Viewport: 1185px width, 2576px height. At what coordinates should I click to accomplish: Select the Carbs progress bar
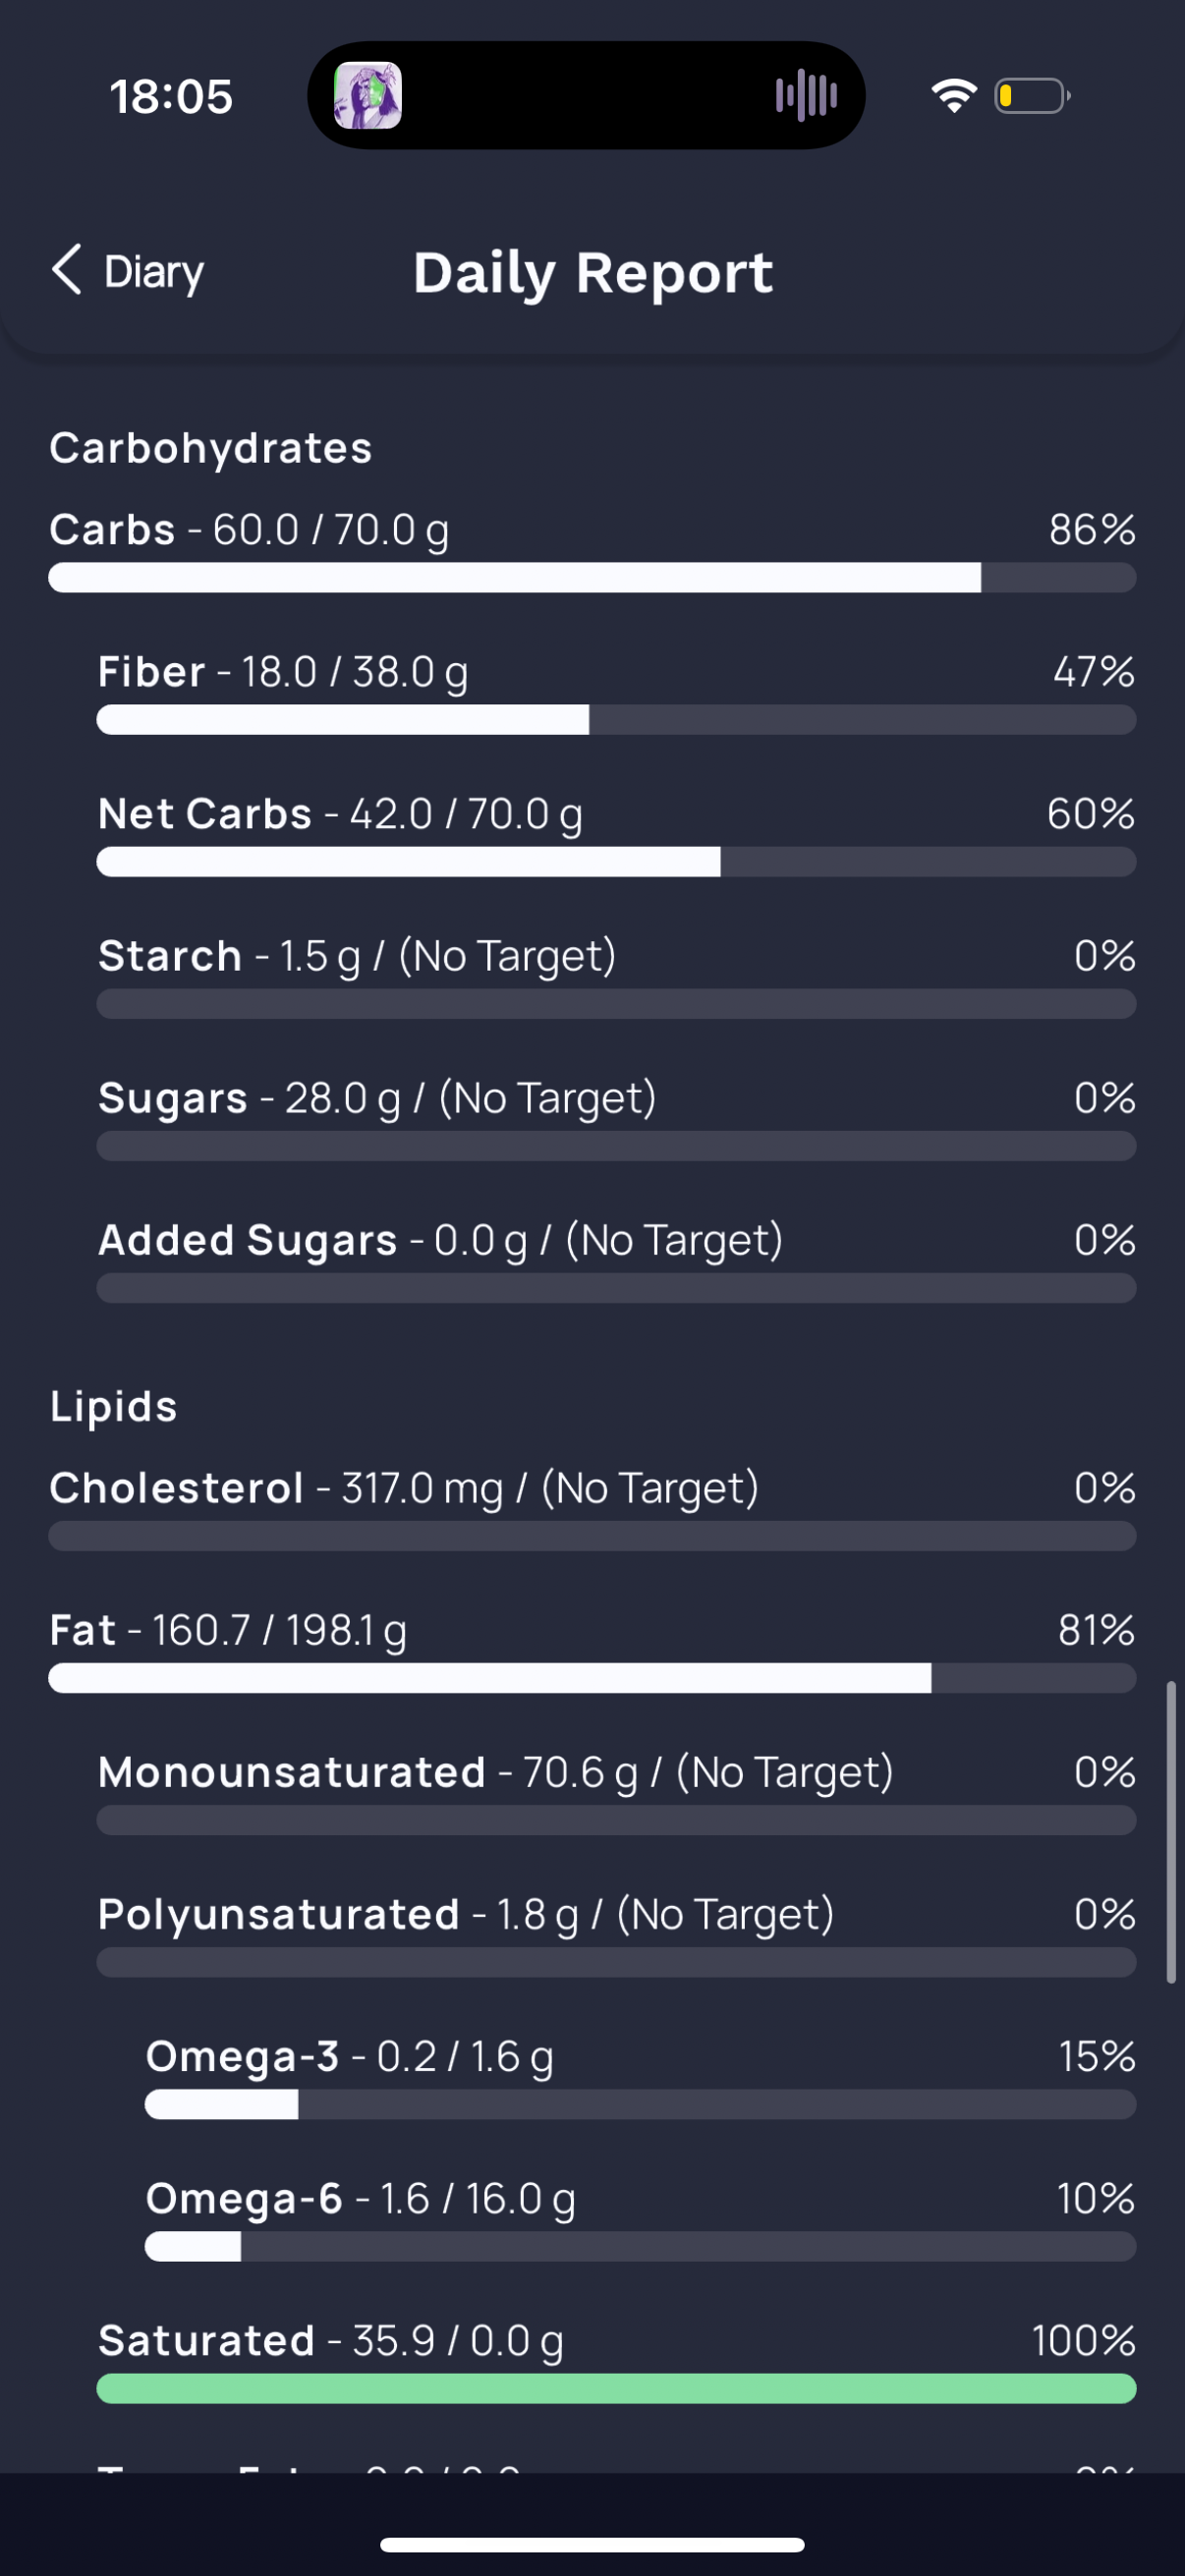pos(592,578)
